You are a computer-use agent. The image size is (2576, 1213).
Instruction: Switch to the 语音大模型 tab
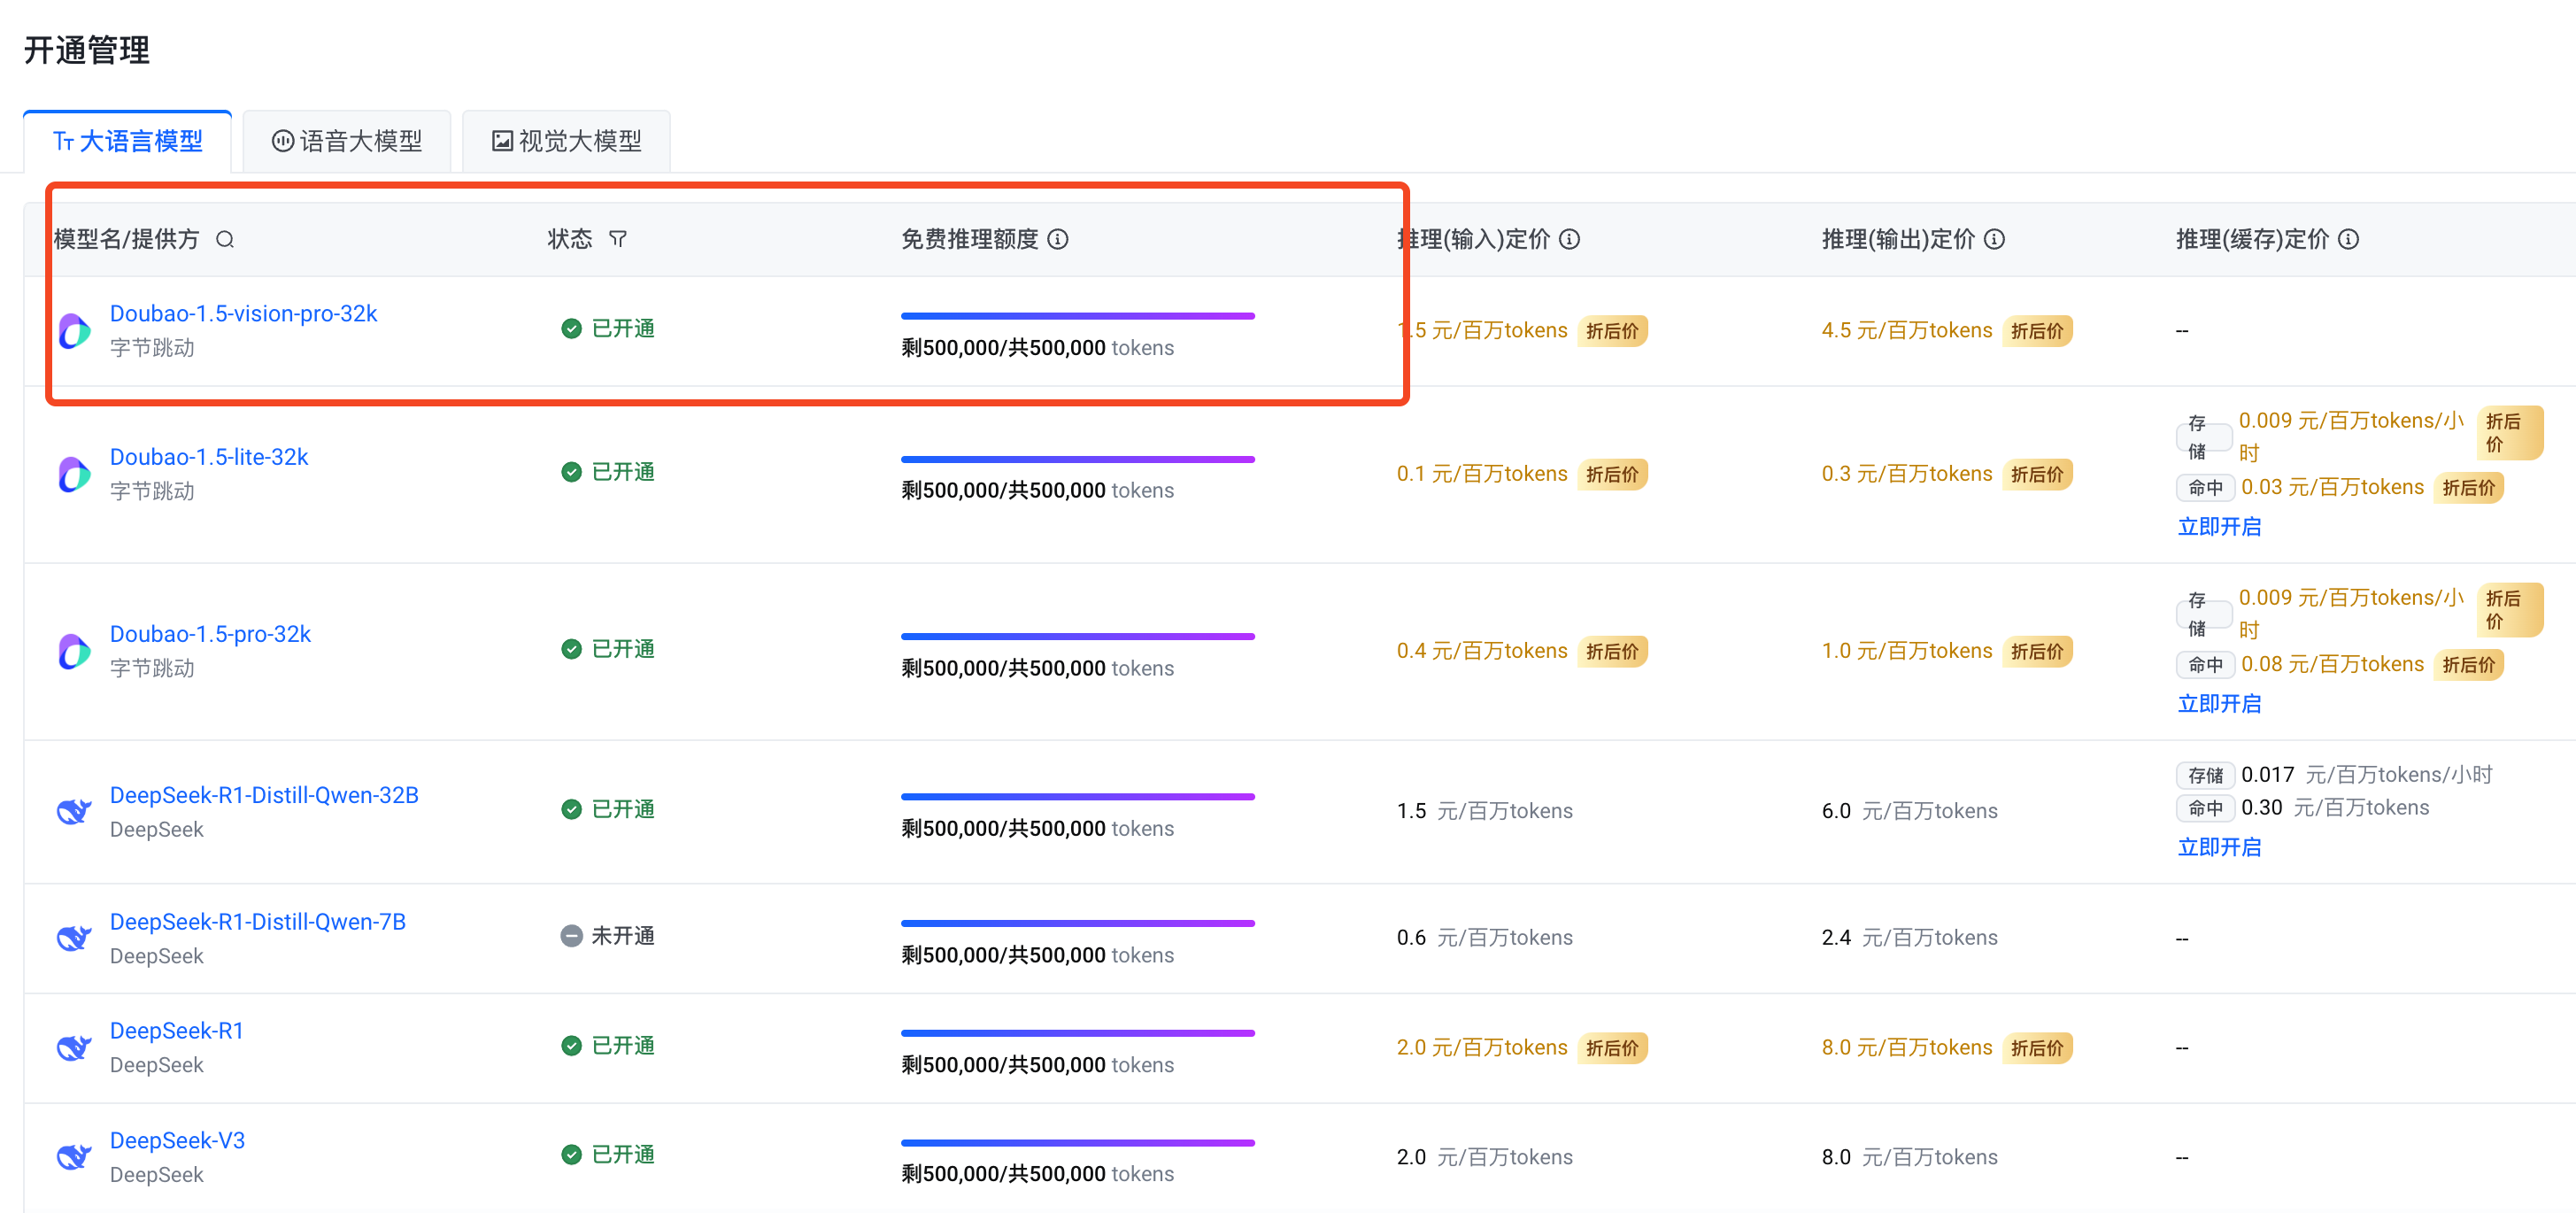tap(347, 141)
